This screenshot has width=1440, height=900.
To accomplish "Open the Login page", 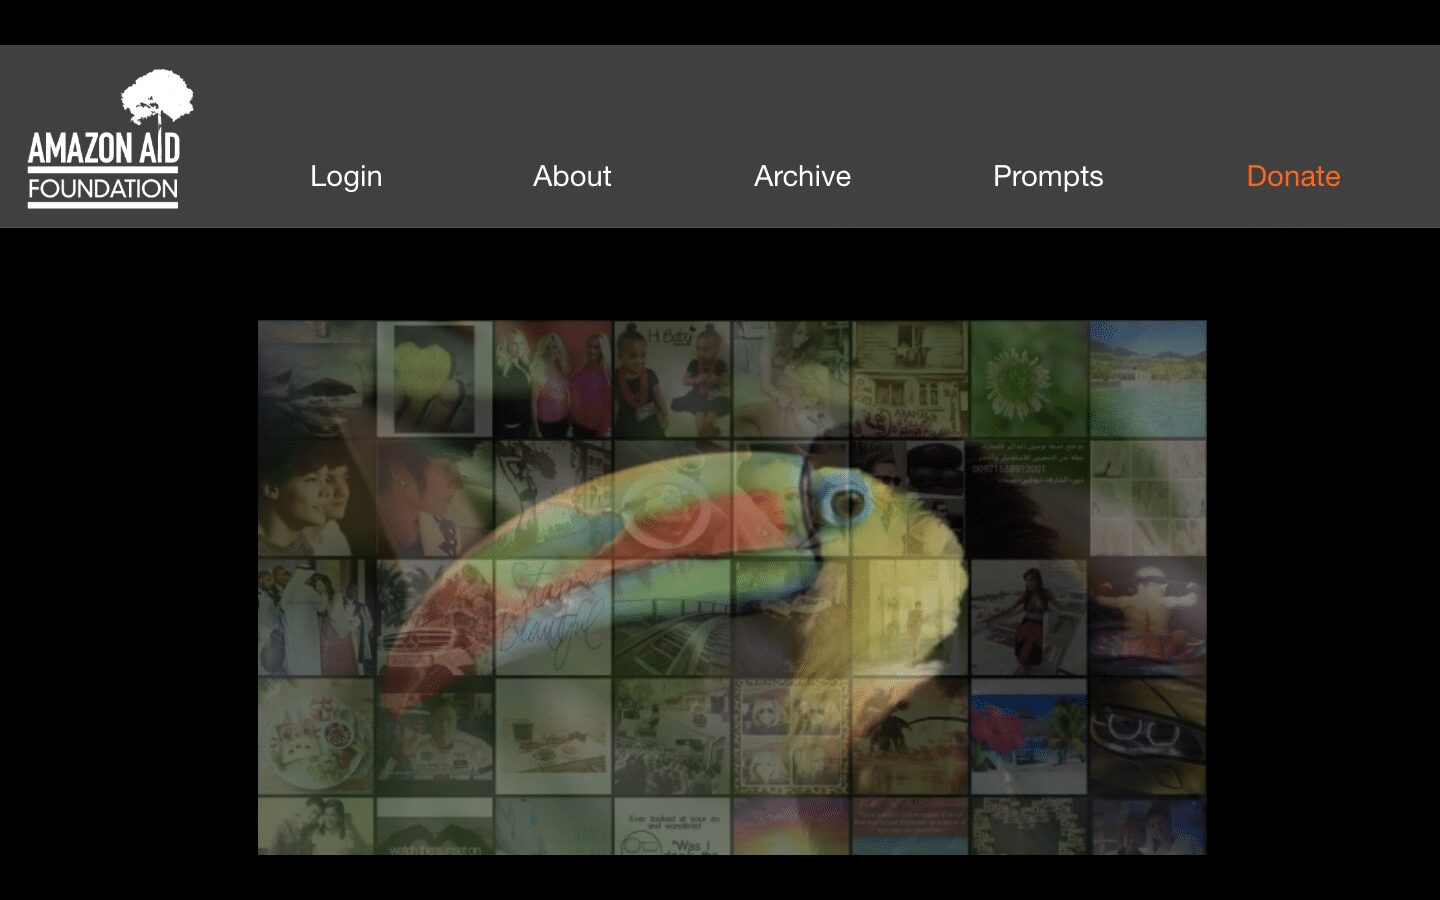I will (346, 176).
